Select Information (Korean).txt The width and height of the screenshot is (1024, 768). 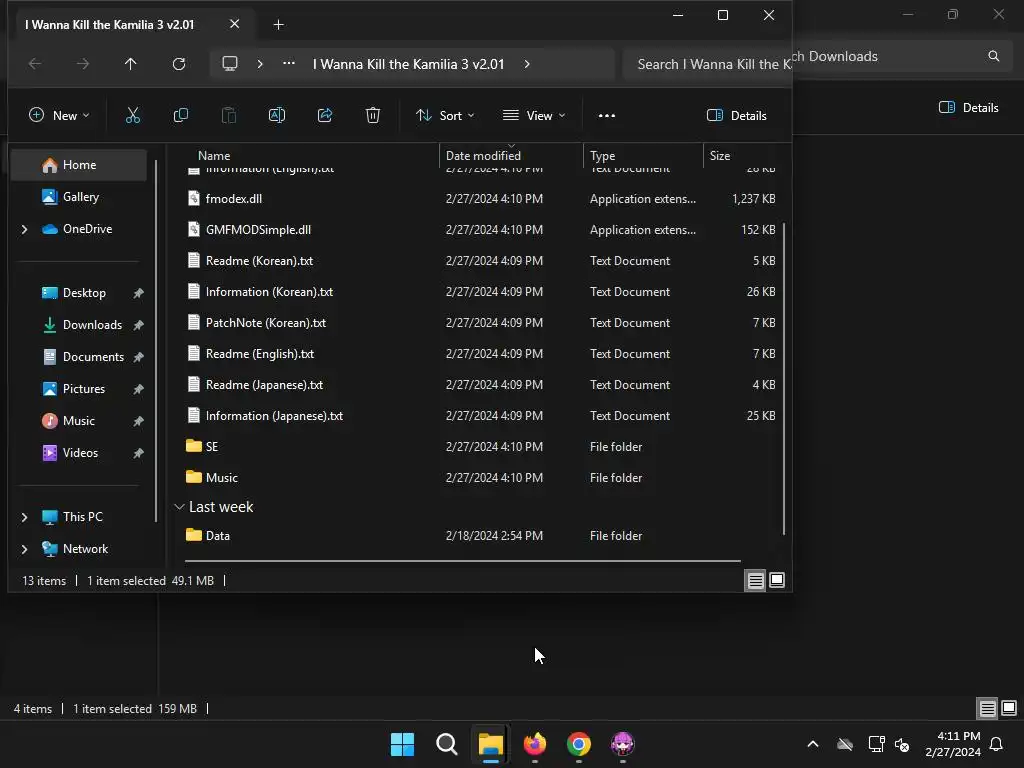click(480, 292)
